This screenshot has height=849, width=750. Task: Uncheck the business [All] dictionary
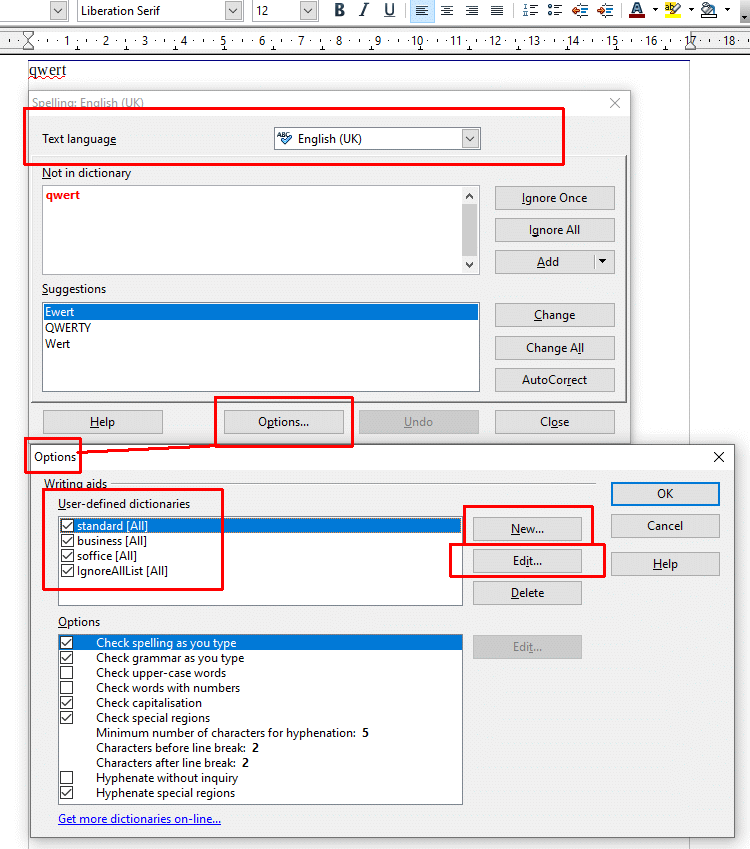[67, 541]
